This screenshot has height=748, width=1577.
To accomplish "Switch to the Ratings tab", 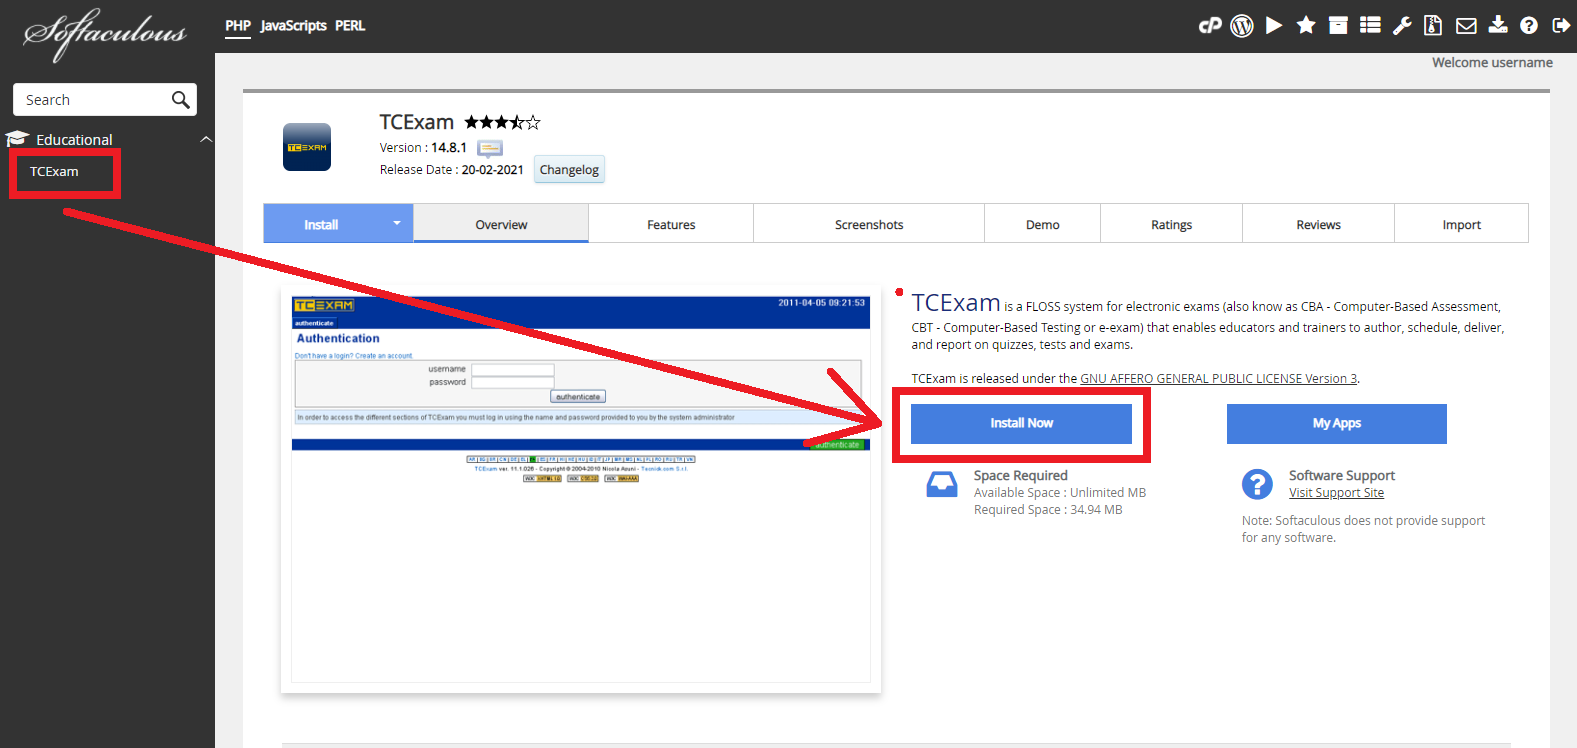I will [1171, 224].
